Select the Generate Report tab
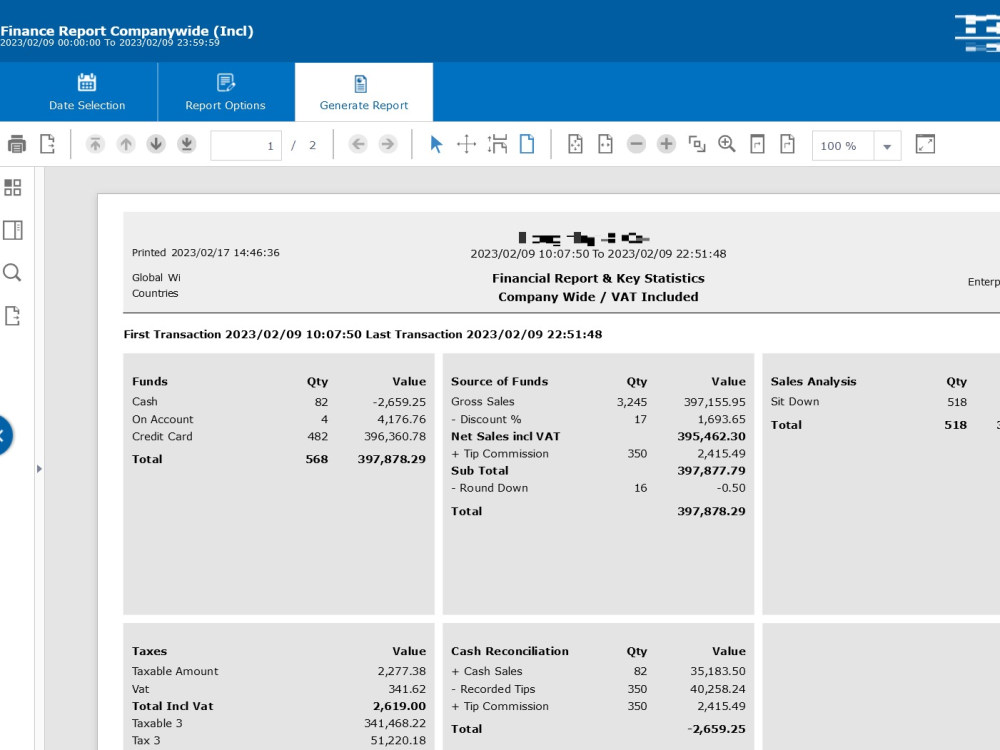This screenshot has height=750, width=1000. pos(364,92)
